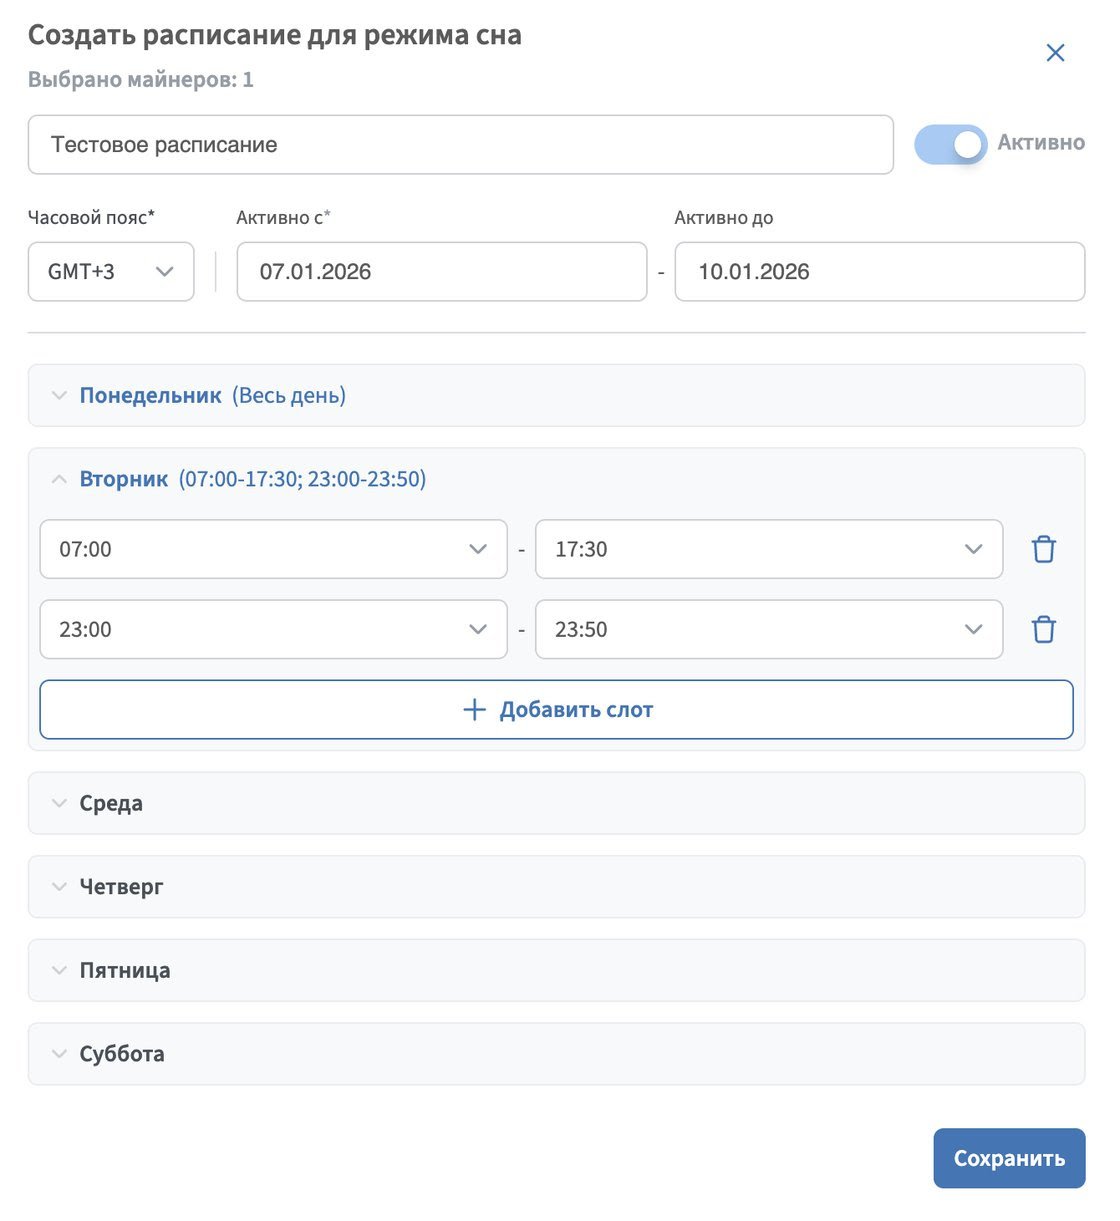Expand the Четверг day section
The height and width of the screenshot is (1221, 1120).
click(x=121, y=887)
